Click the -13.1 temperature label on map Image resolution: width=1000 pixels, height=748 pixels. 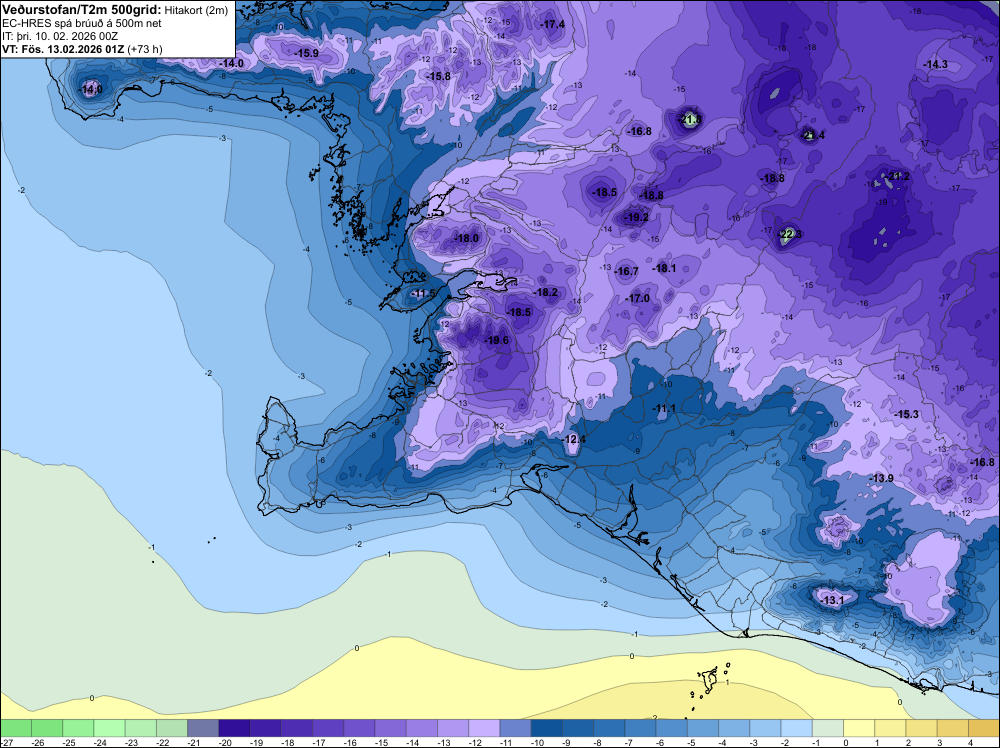(x=832, y=601)
